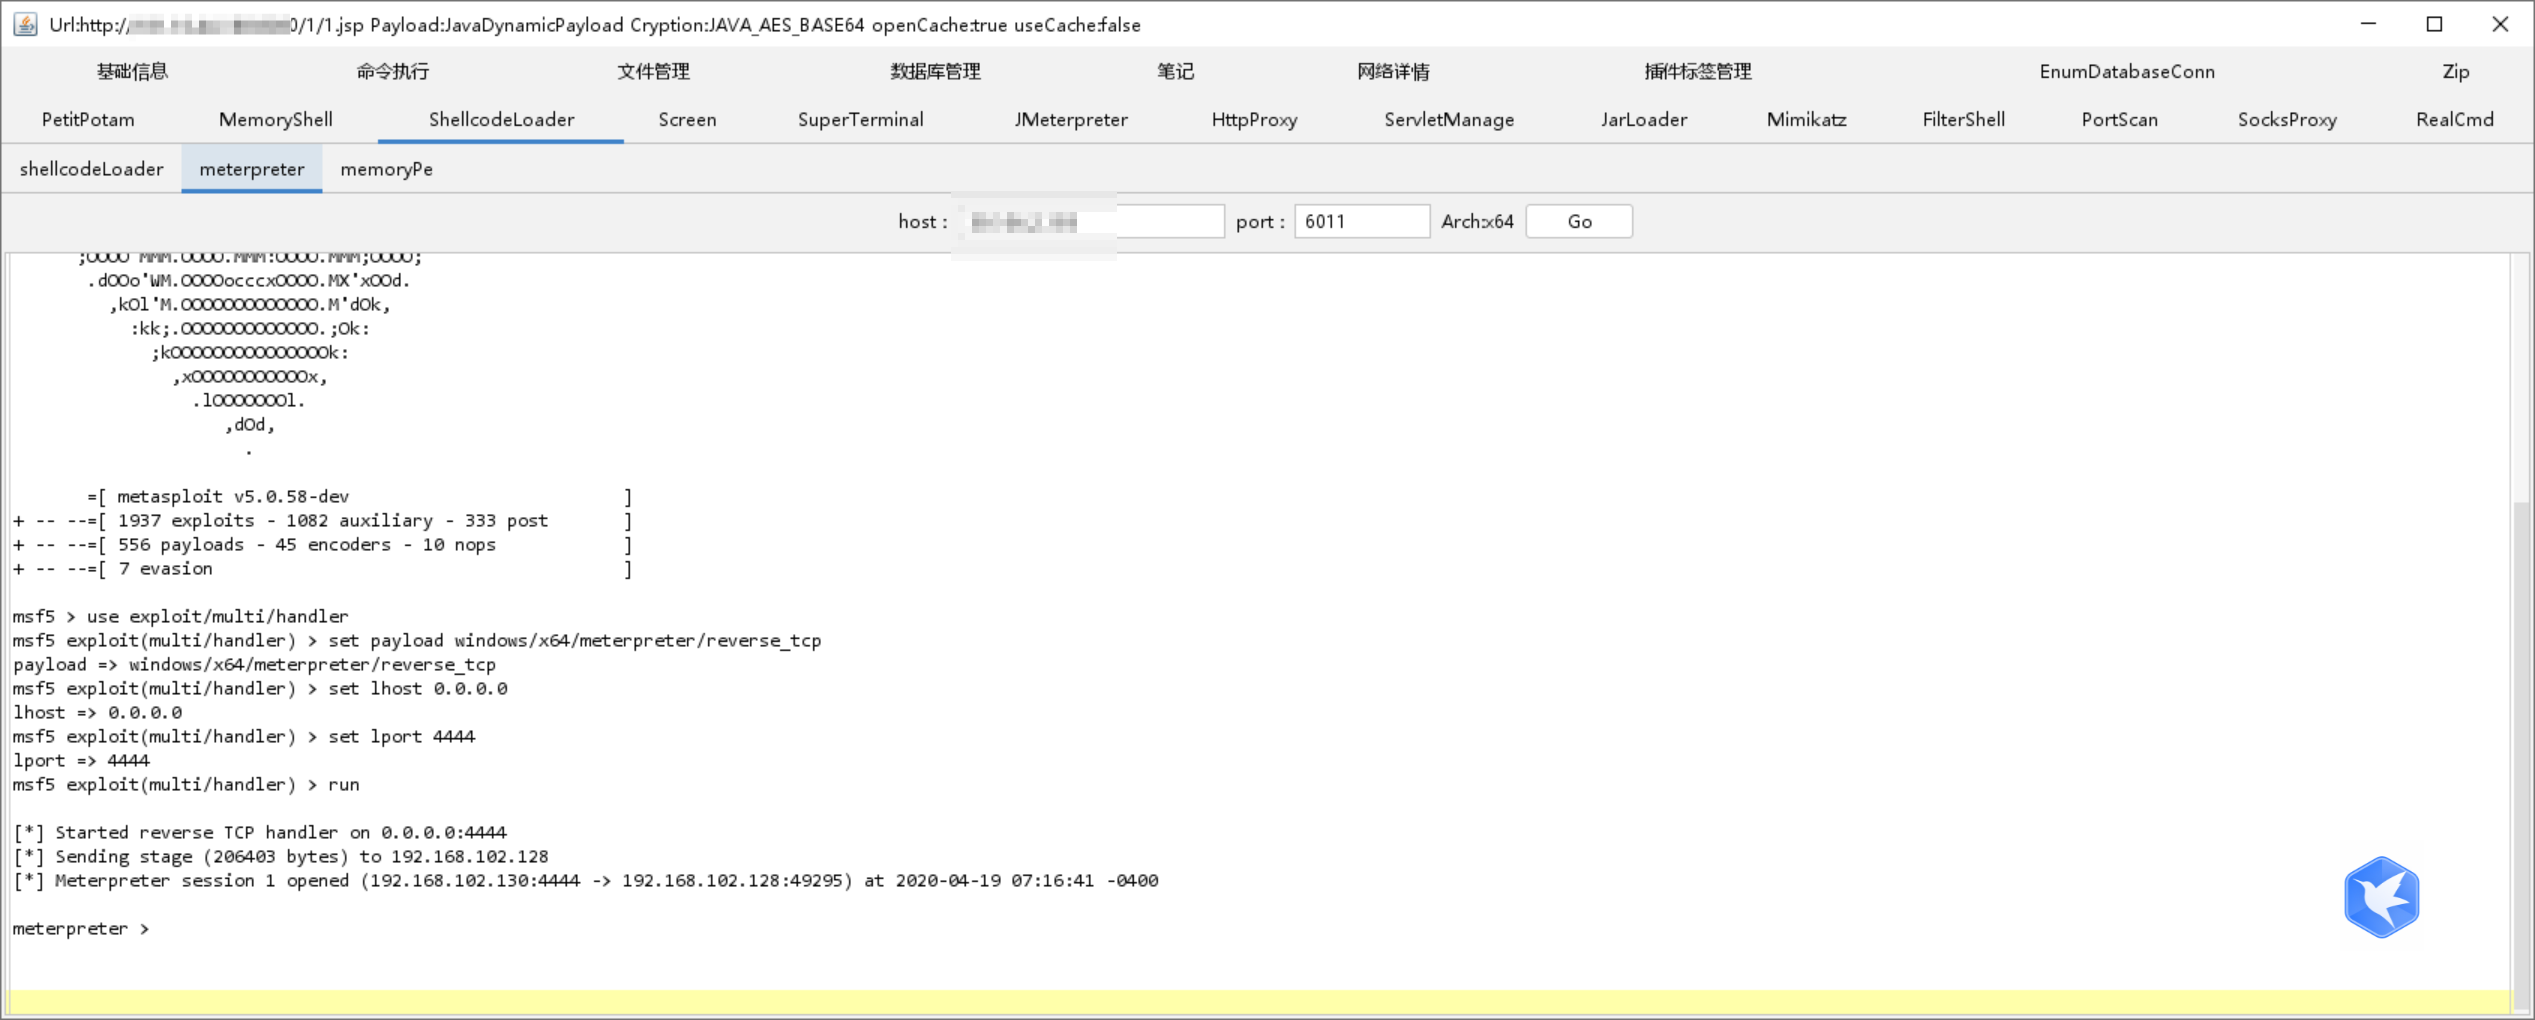Image resolution: width=2535 pixels, height=1020 pixels.
Task: Switch to the SocksProxy tab
Action: pyautogui.click(x=2287, y=119)
